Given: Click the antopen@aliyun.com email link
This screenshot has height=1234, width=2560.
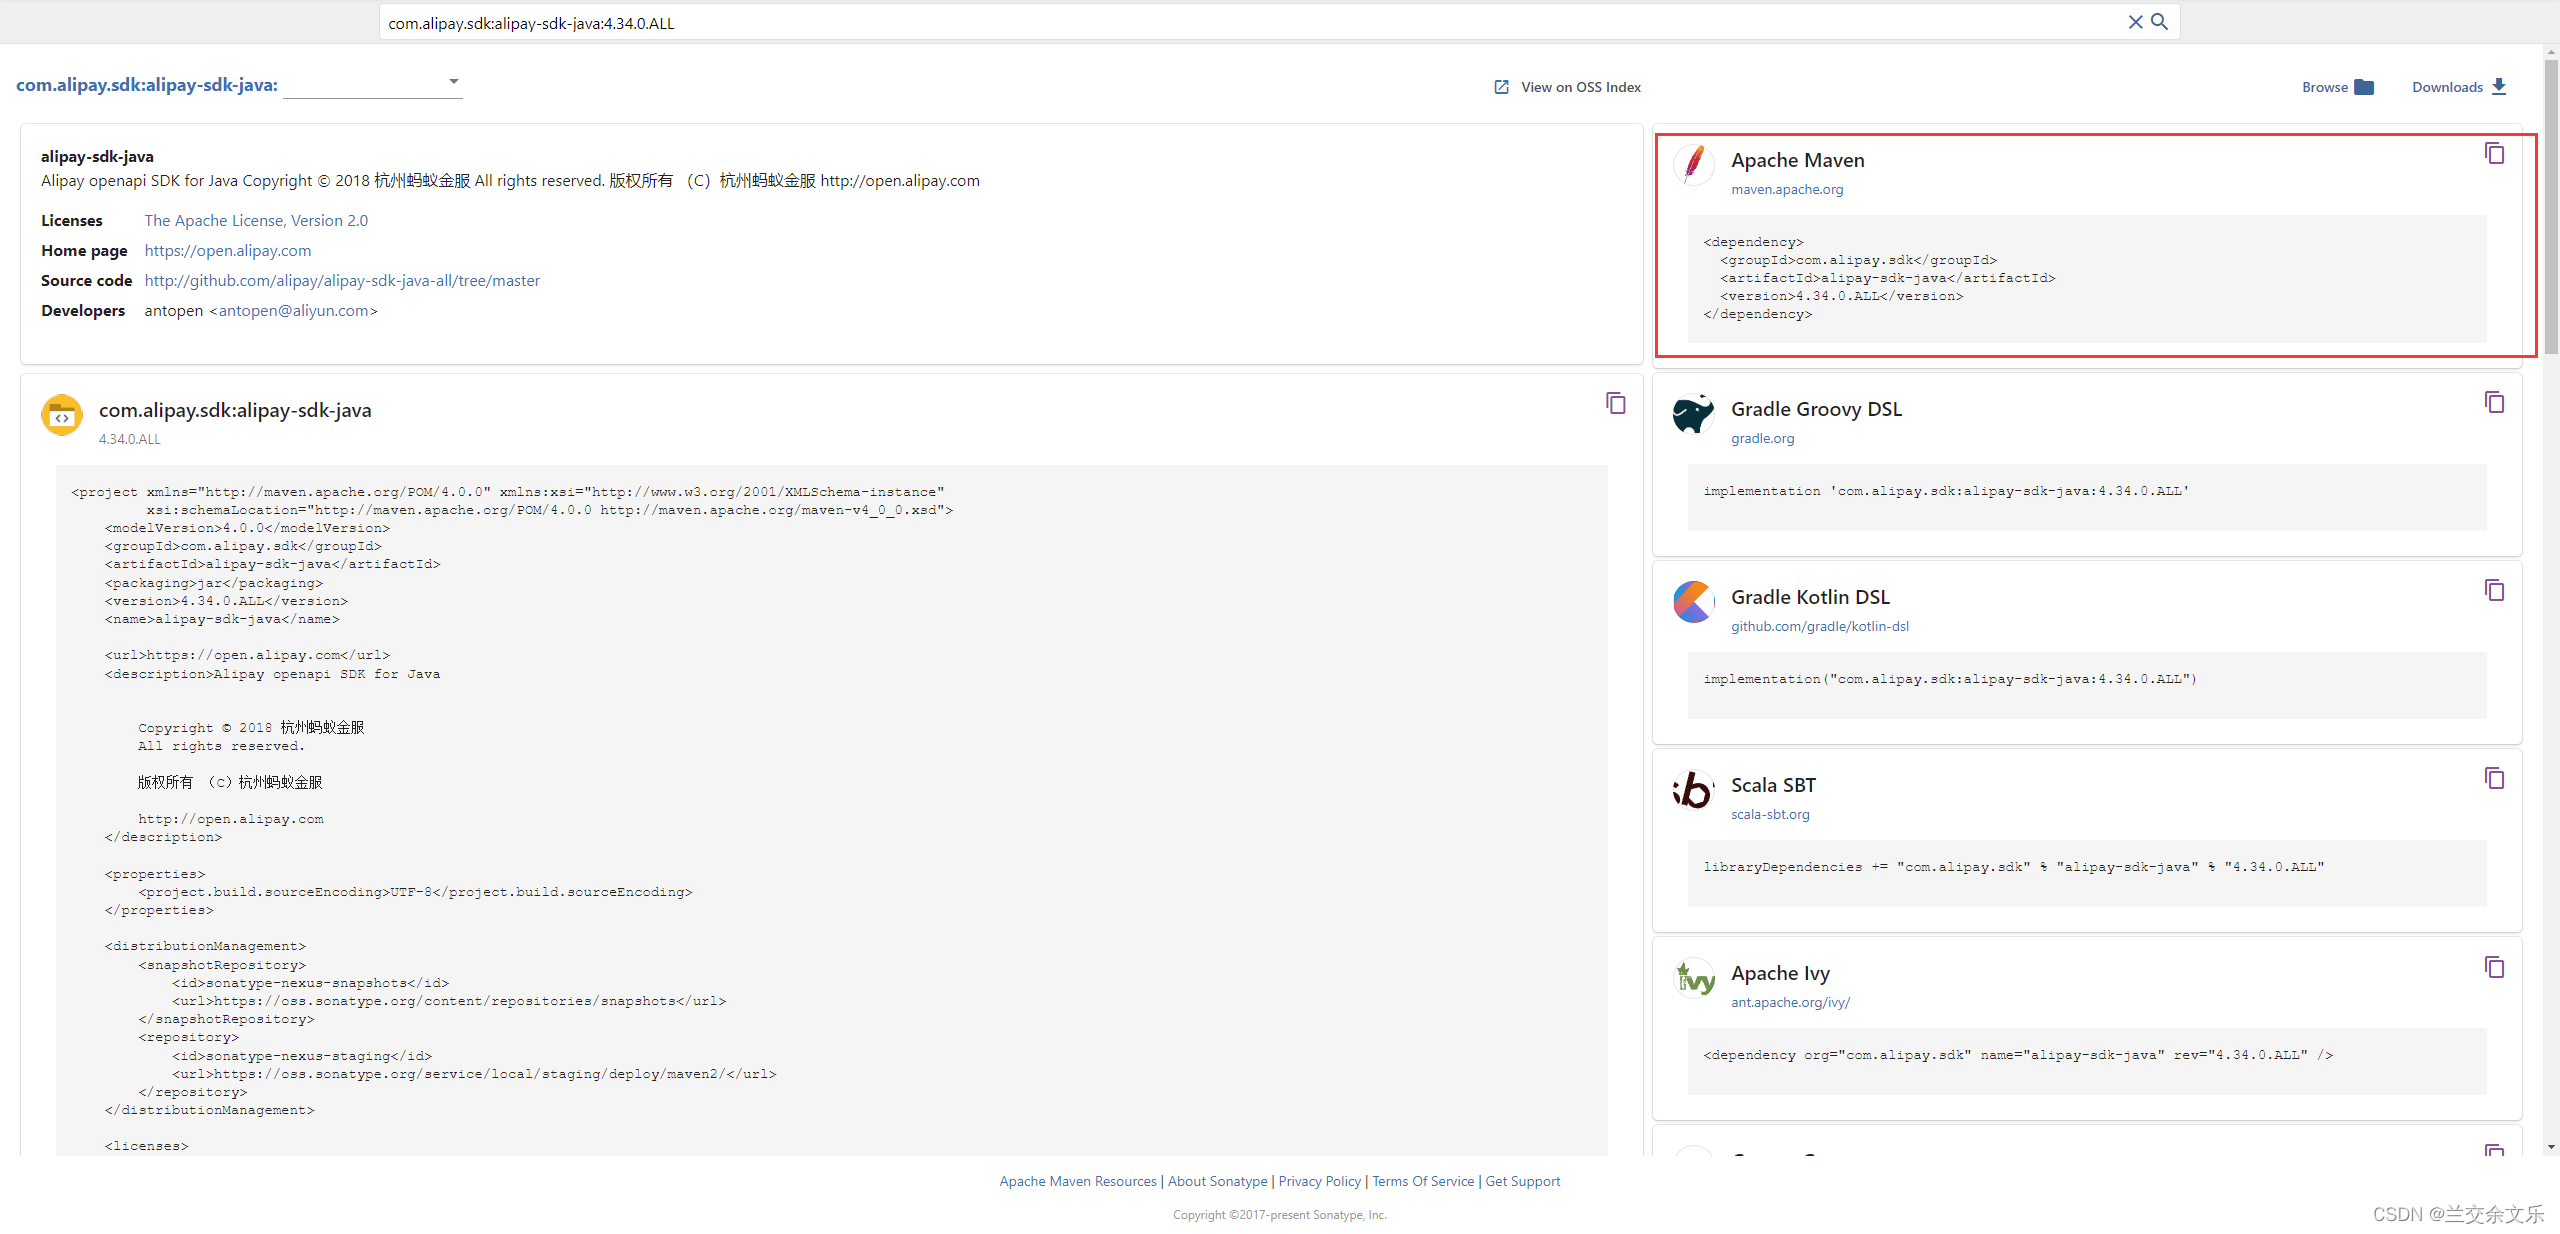Looking at the screenshot, I should tap(294, 310).
